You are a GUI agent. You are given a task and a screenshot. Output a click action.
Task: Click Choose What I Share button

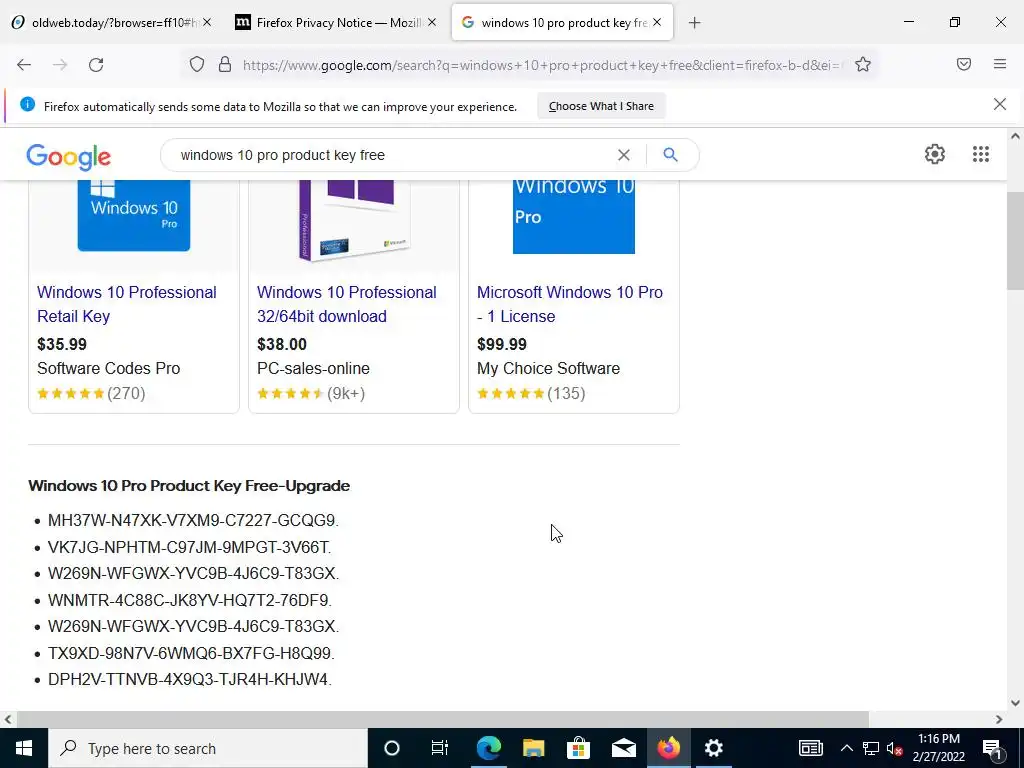[601, 106]
